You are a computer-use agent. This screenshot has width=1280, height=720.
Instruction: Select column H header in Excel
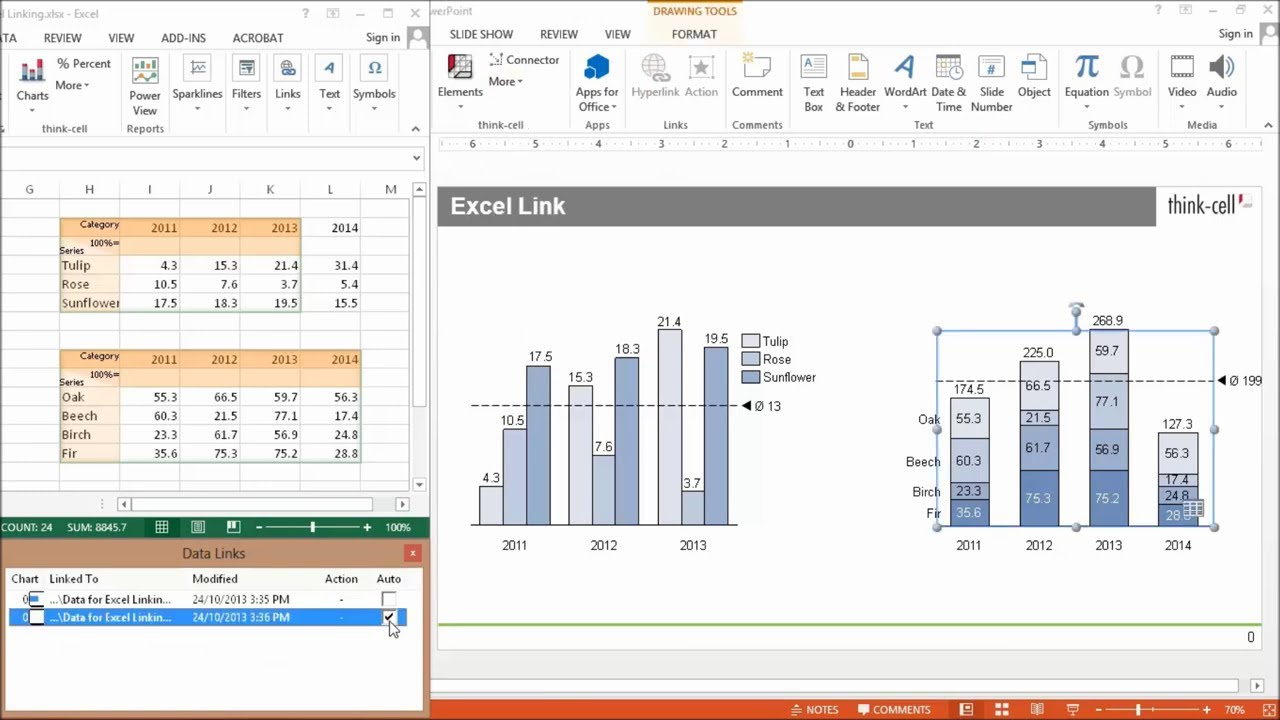(x=89, y=189)
